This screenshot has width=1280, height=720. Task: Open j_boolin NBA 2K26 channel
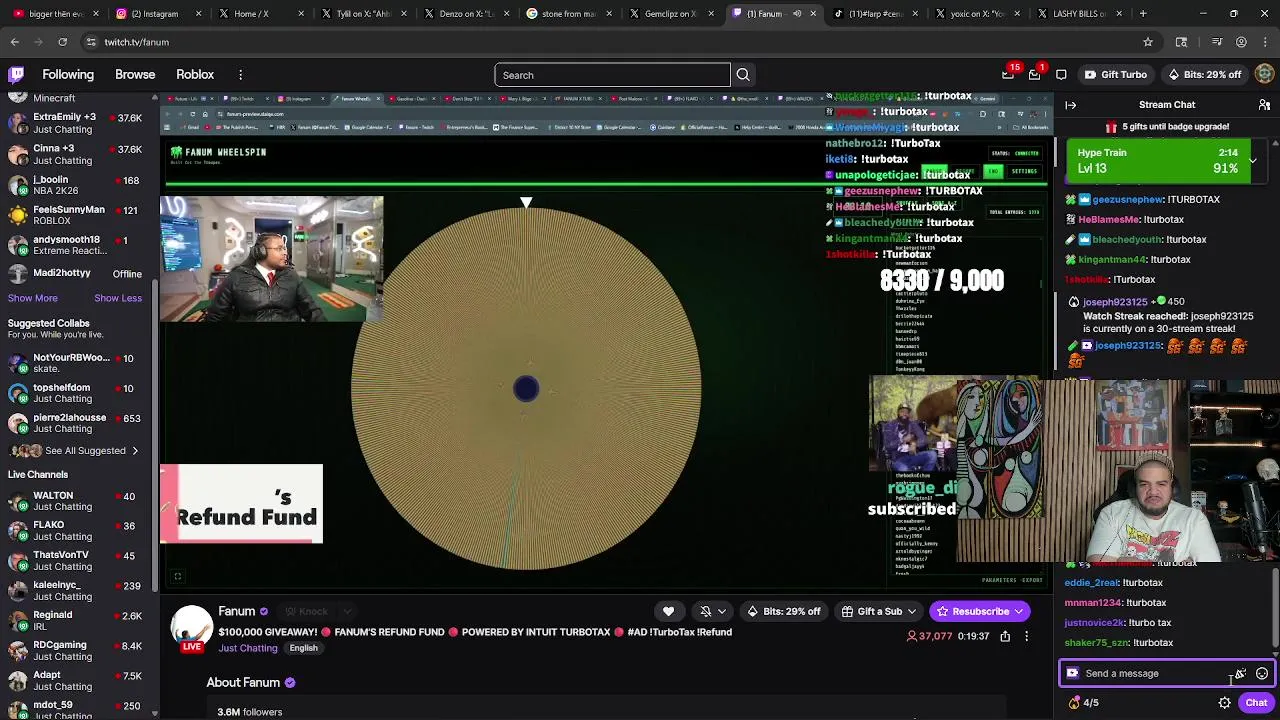pos(78,186)
